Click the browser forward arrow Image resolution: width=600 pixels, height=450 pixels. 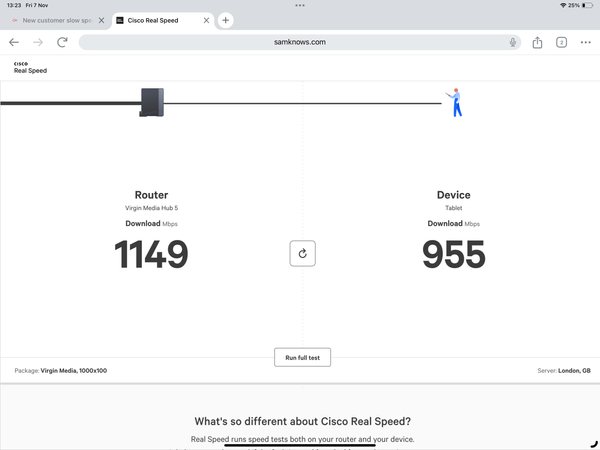coord(38,42)
